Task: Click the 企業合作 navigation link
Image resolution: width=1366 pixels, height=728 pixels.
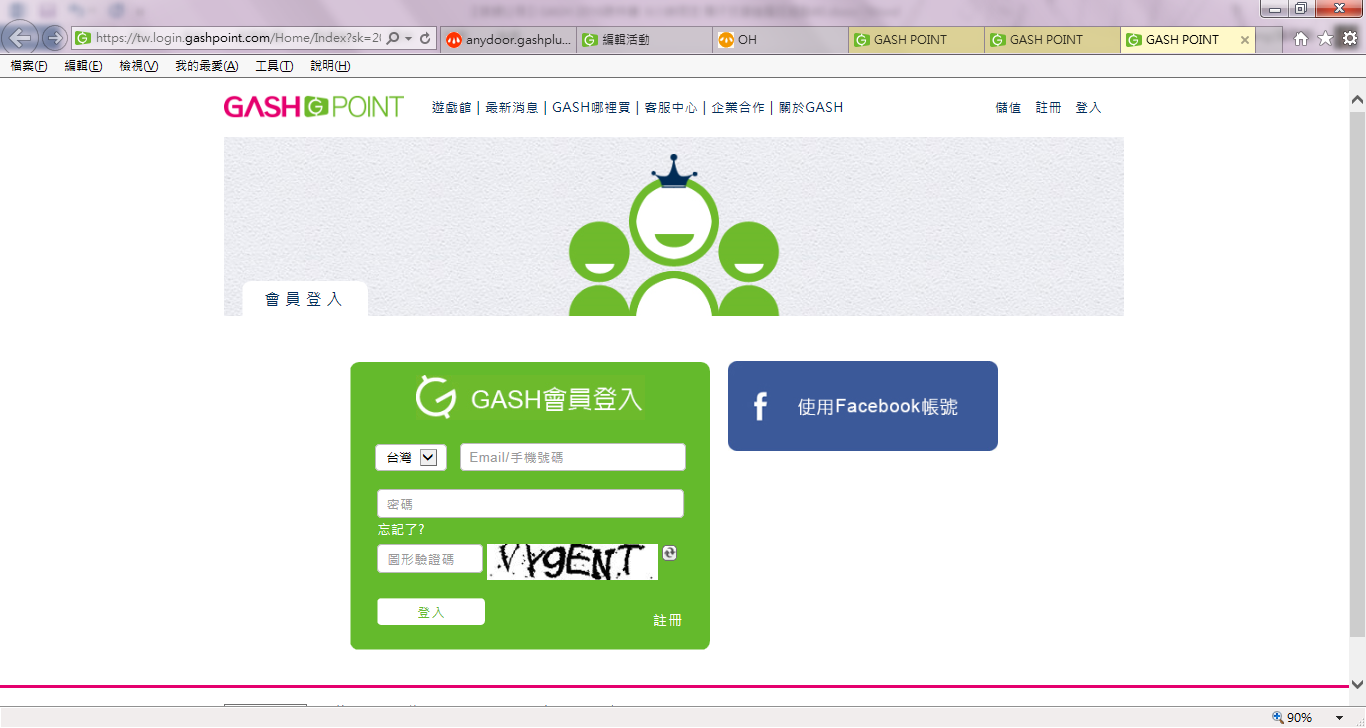Action: [738, 108]
